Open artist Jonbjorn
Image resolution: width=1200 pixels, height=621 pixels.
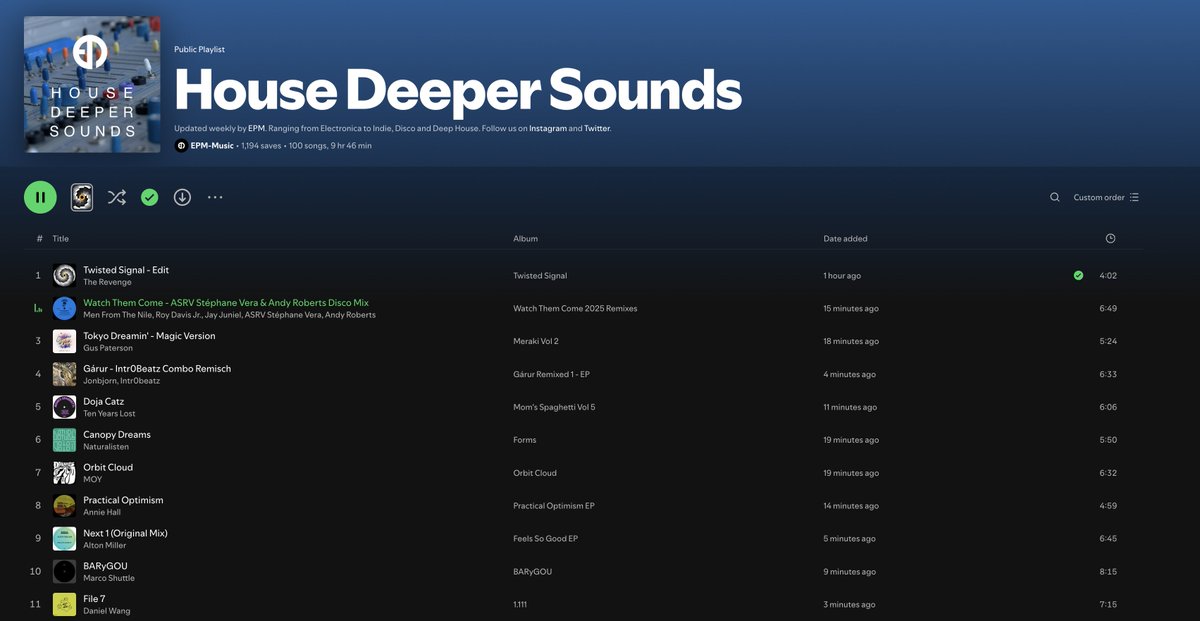point(100,381)
